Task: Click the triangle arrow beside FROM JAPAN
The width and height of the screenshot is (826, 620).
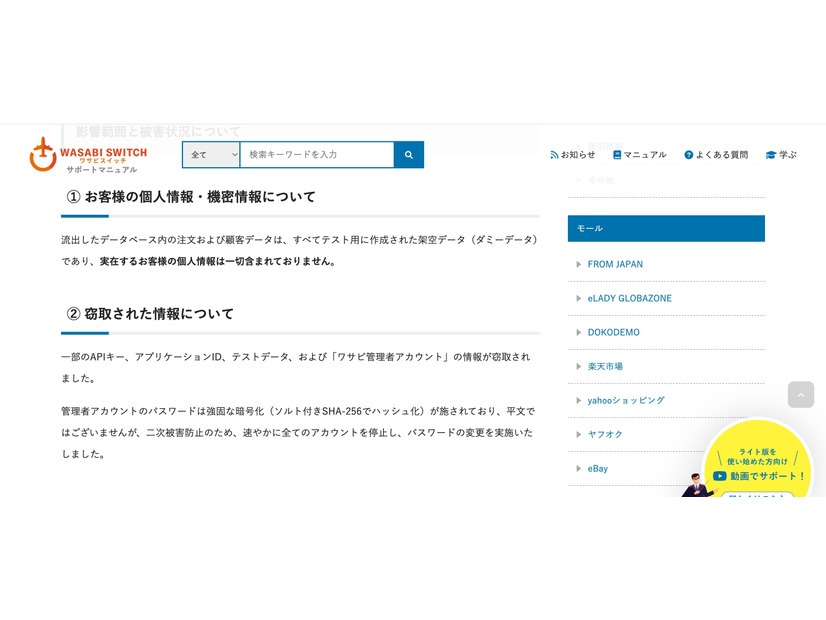Action: 578,264
